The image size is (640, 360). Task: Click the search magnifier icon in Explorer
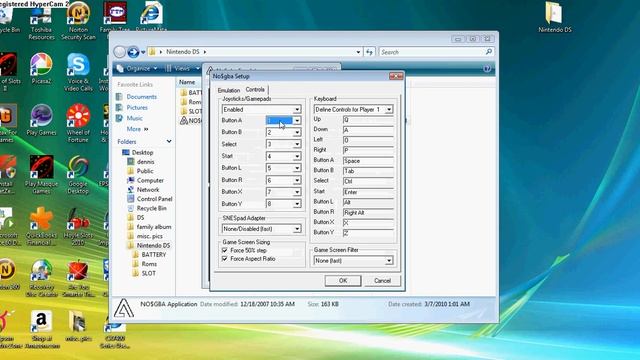tap(489, 52)
